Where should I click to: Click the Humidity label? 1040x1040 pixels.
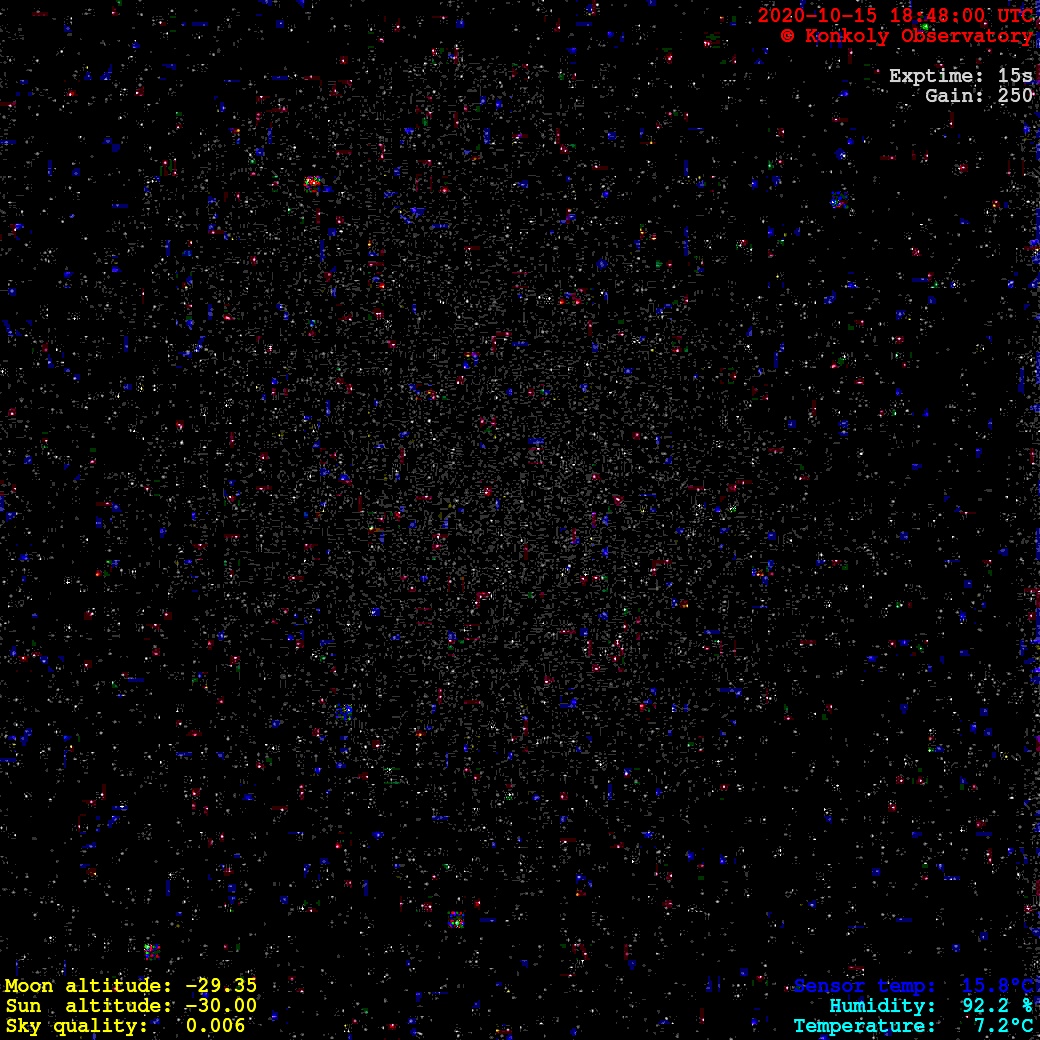882,1006
